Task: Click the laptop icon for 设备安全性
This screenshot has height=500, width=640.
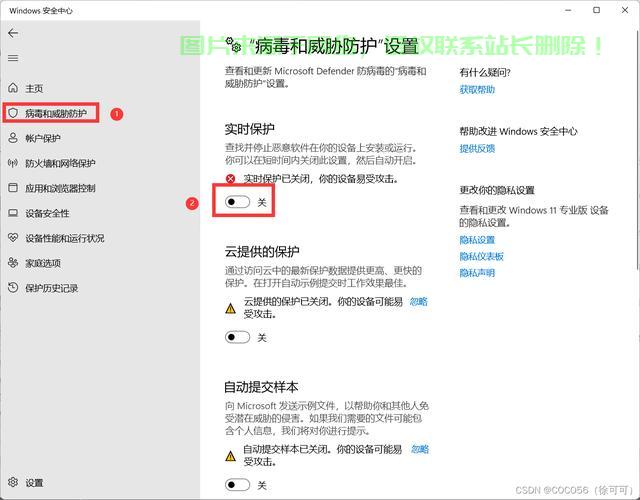Action: 13,213
